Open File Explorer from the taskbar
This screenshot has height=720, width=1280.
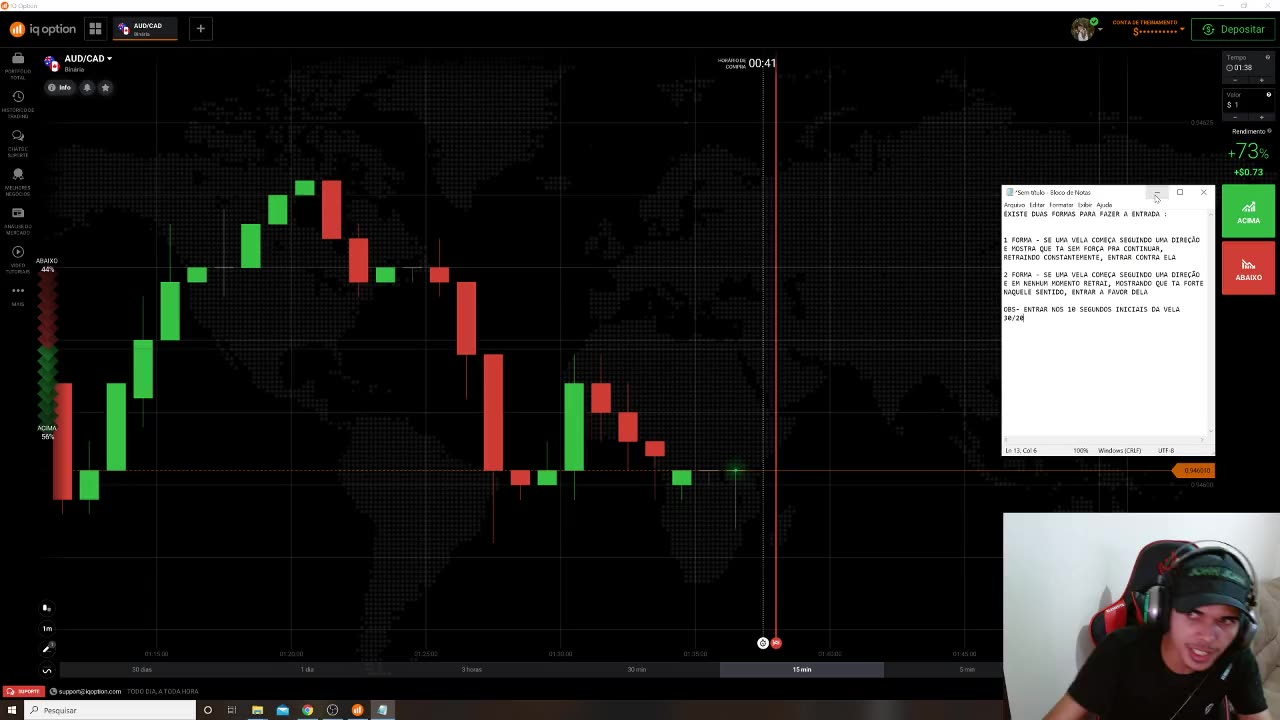(x=257, y=710)
